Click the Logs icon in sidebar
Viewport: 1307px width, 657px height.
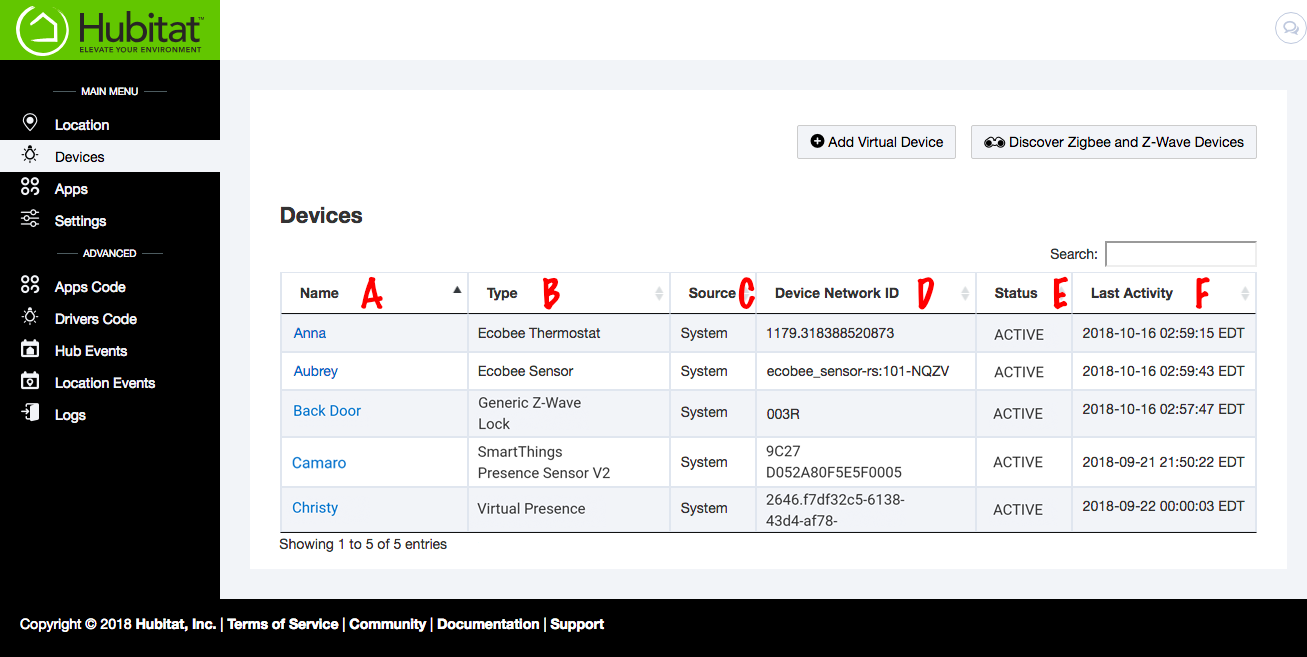coord(30,413)
